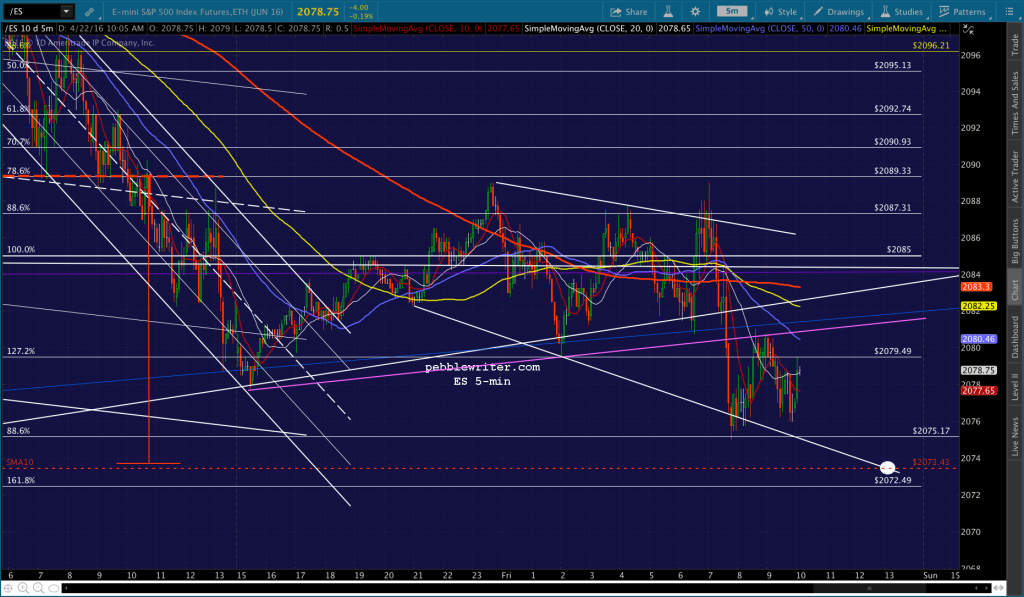1024x597 pixels.
Task: Open the 5m timeframe selector
Action: (x=733, y=11)
